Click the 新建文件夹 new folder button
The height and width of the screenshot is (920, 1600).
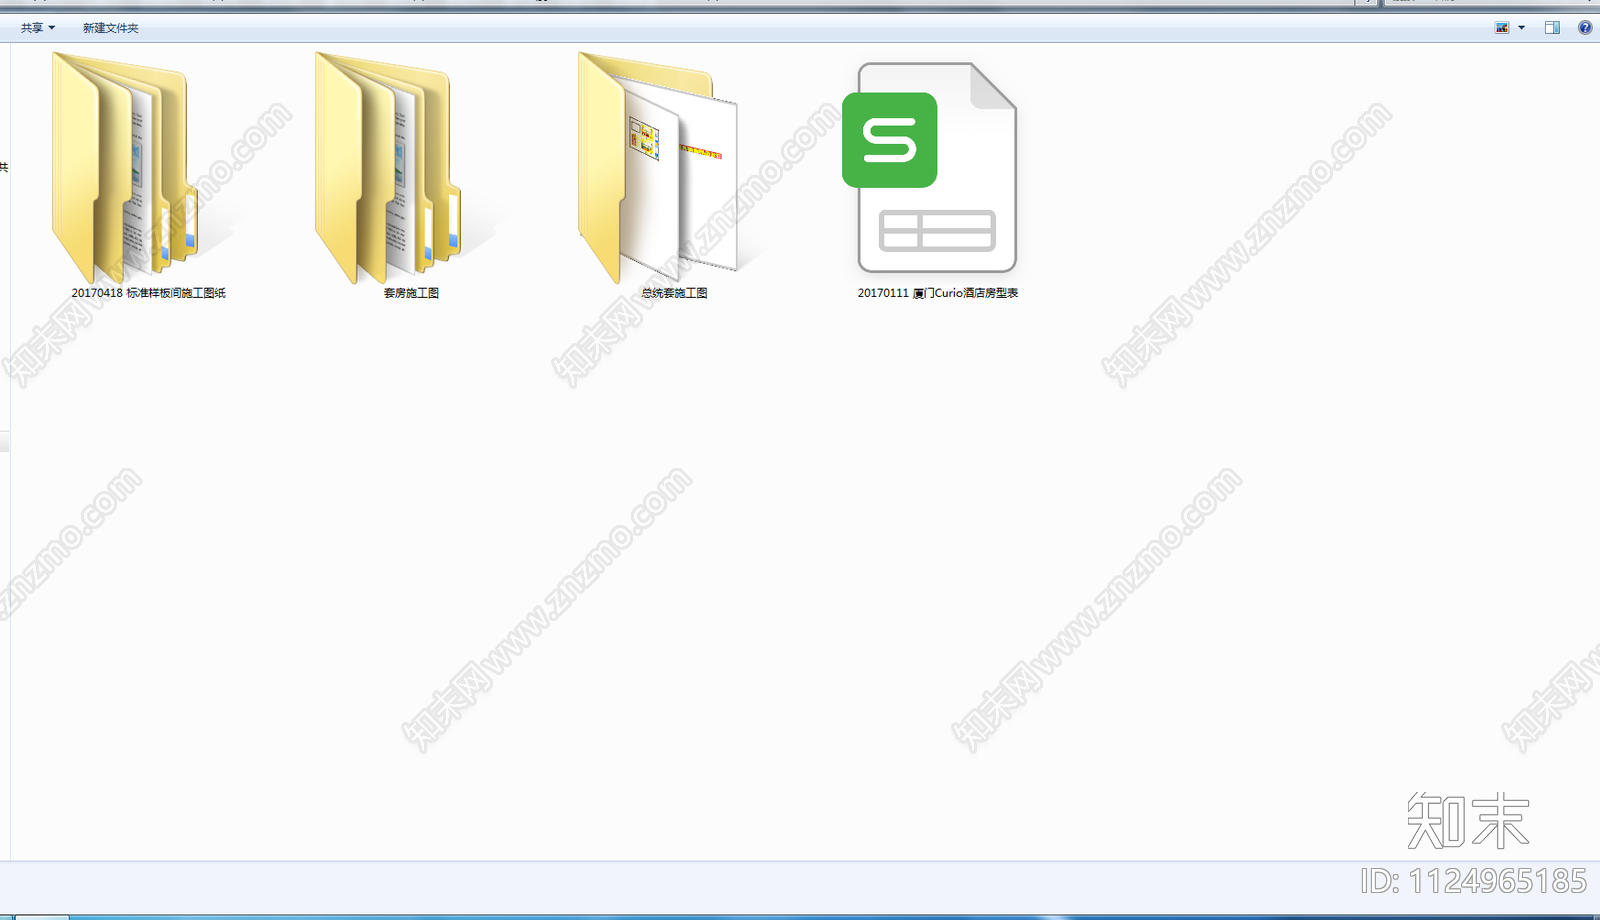[x=111, y=28]
